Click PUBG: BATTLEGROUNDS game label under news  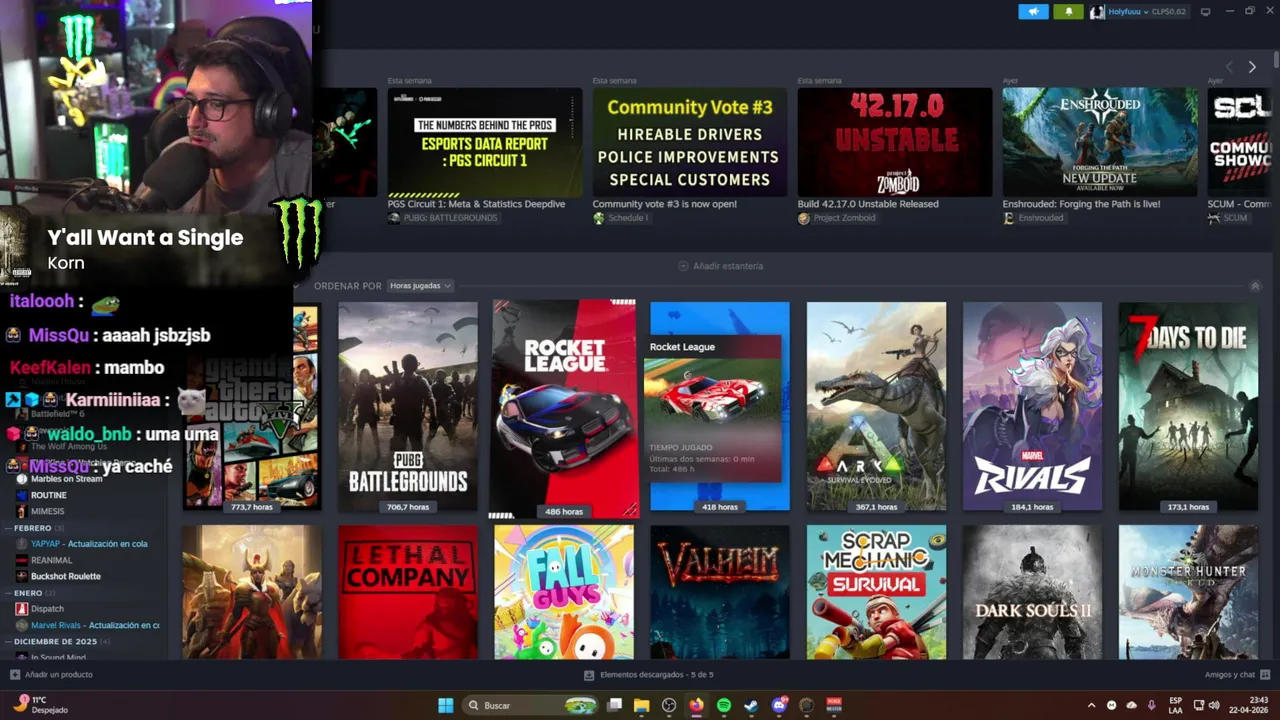point(442,218)
